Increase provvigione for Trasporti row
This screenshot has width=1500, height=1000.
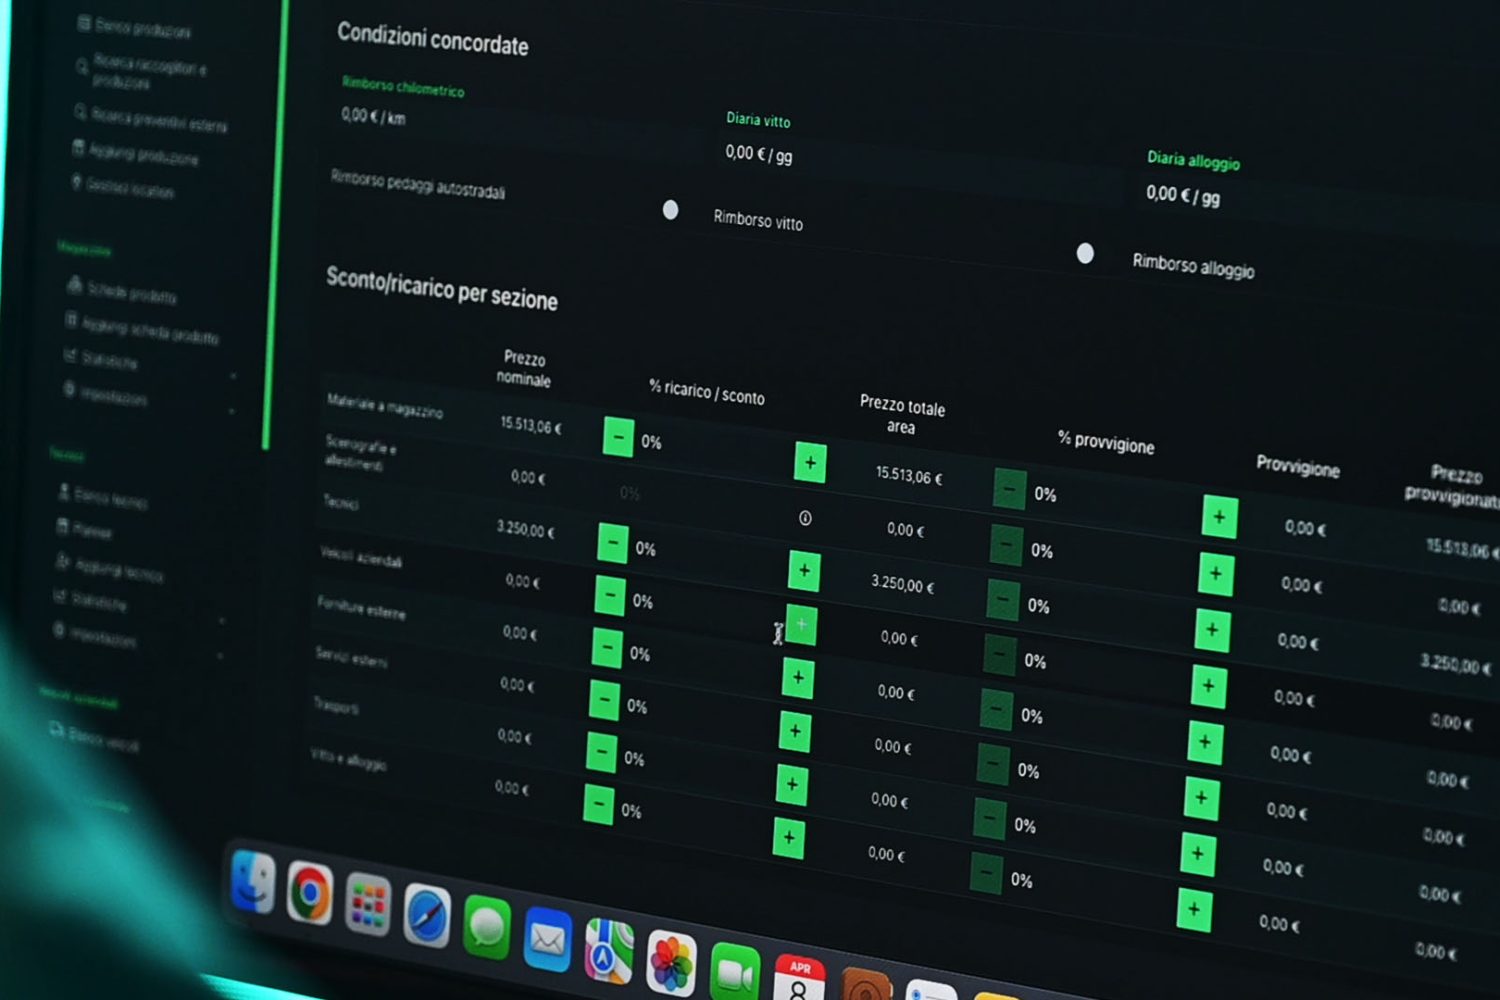(x=1197, y=854)
